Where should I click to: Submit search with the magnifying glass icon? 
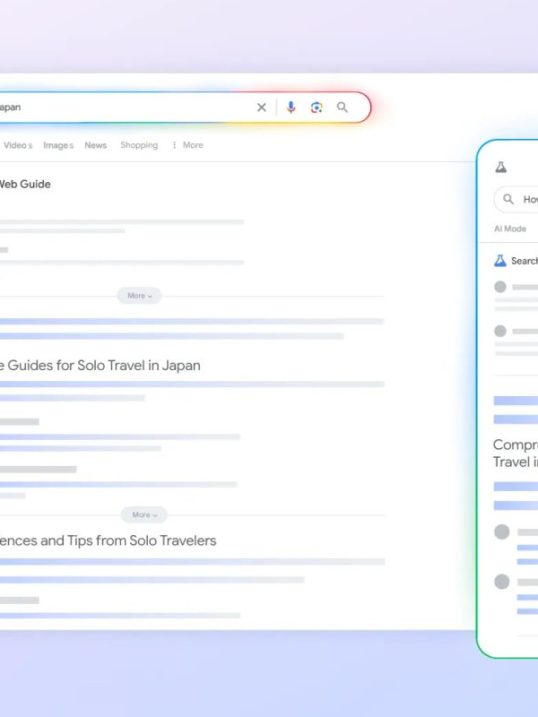[x=342, y=107]
